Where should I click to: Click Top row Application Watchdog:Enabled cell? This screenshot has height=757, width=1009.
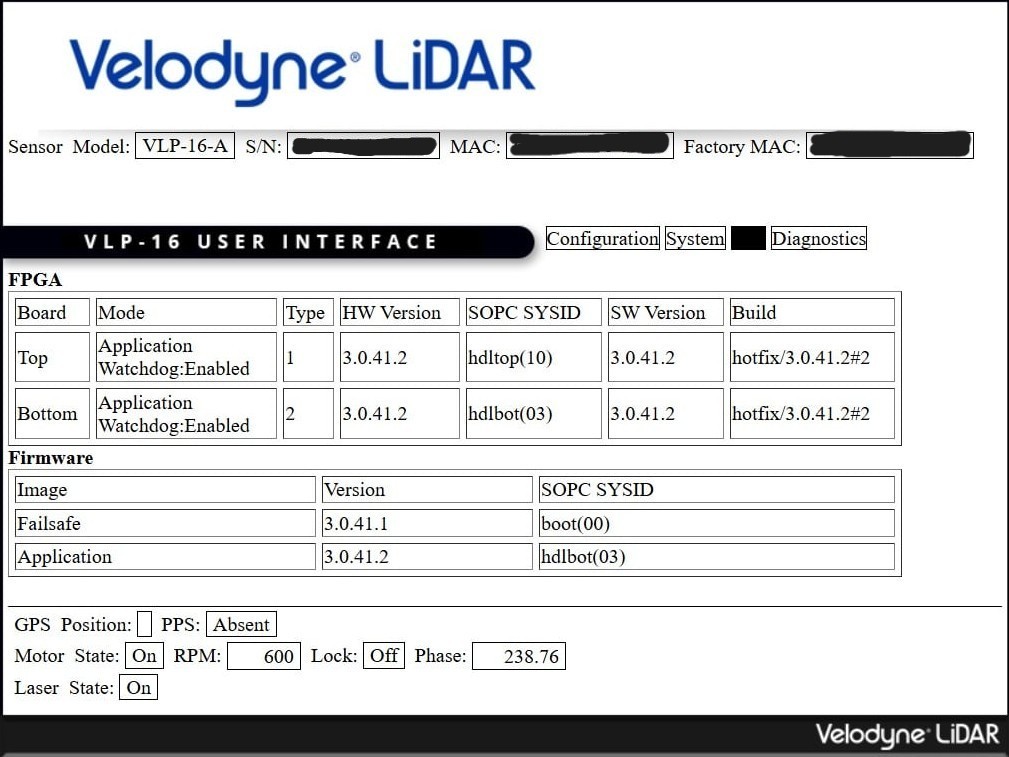pos(186,357)
